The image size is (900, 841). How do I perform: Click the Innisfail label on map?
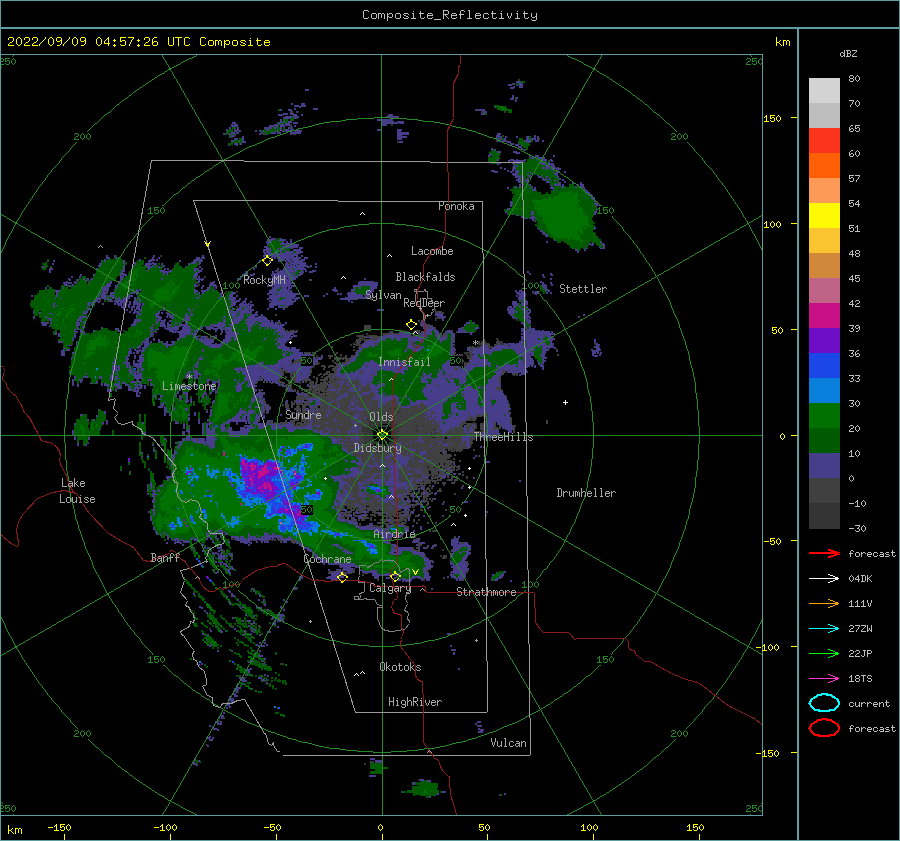(x=404, y=362)
